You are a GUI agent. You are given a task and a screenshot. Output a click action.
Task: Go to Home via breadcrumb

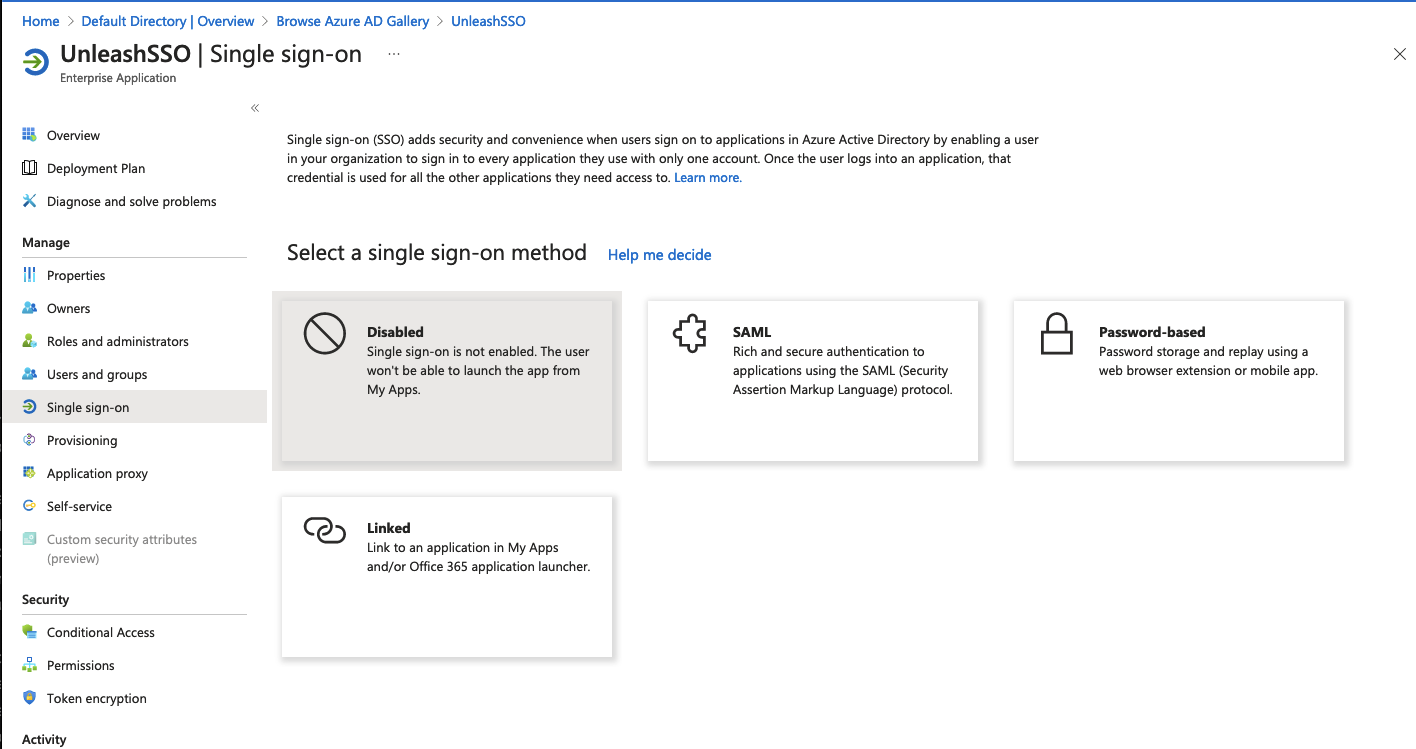coord(40,21)
